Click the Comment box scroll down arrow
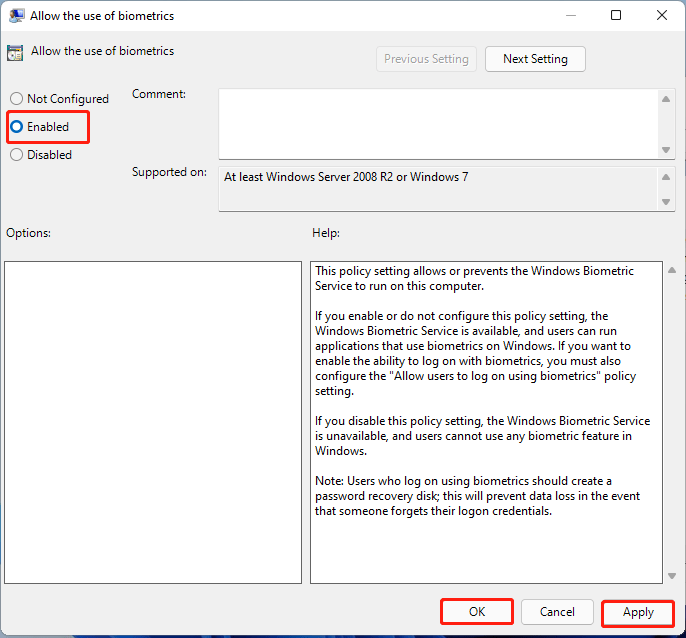 click(666, 150)
